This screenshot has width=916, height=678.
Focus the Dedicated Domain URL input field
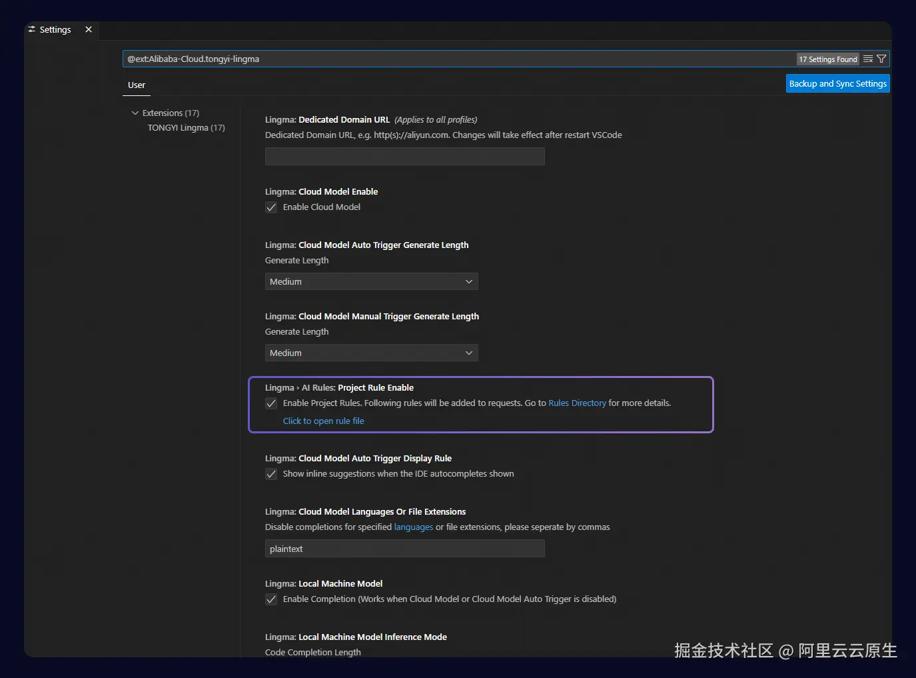405,157
